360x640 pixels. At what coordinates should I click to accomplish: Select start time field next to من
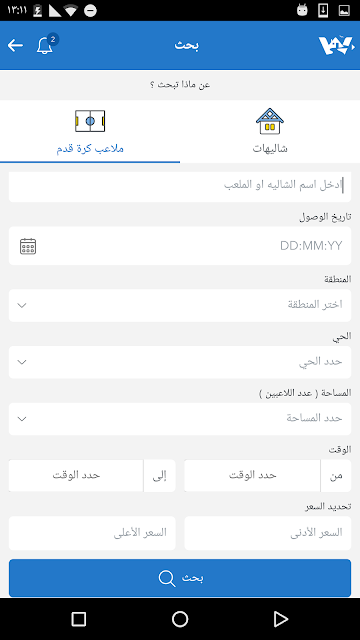(252, 476)
